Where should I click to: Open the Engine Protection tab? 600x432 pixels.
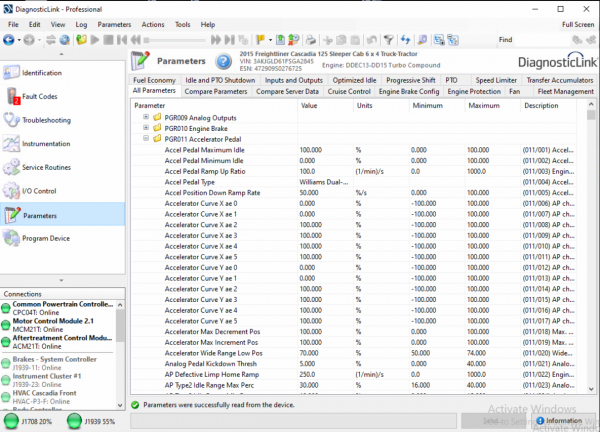click(474, 92)
